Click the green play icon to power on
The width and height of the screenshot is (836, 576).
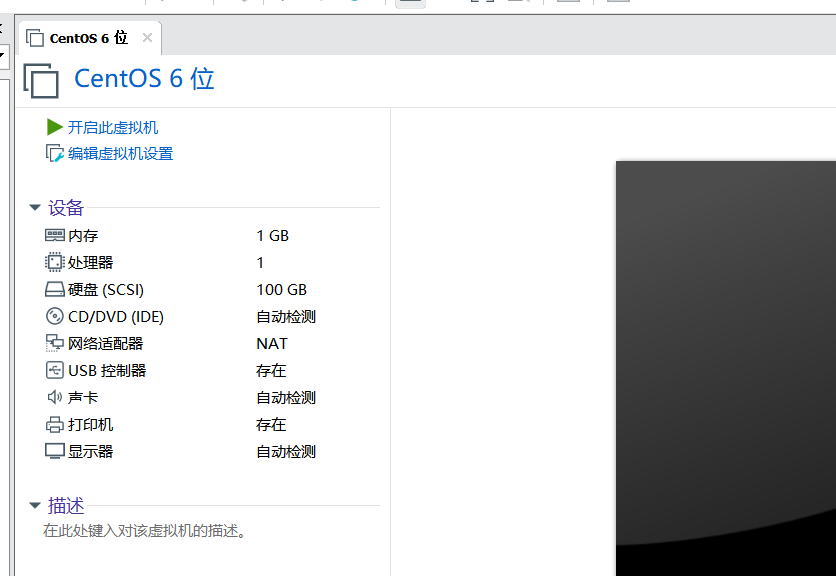(x=54, y=127)
